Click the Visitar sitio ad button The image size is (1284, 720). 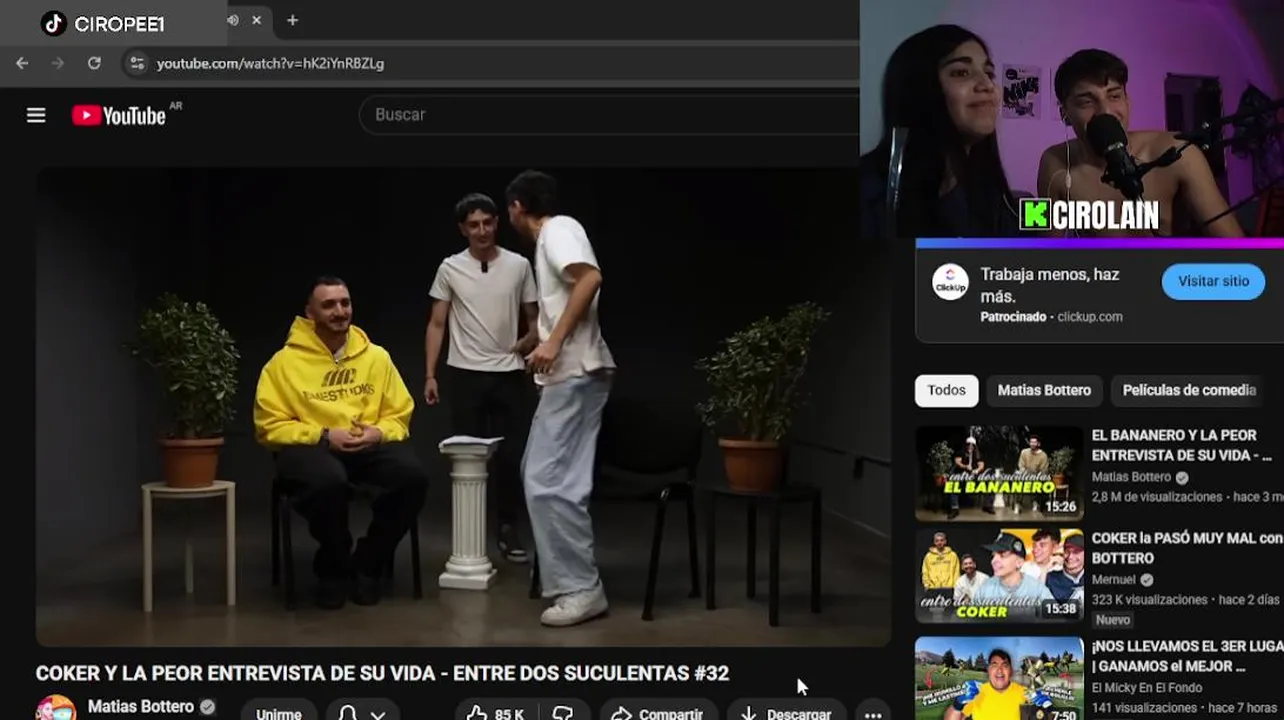(x=1213, y=281)
